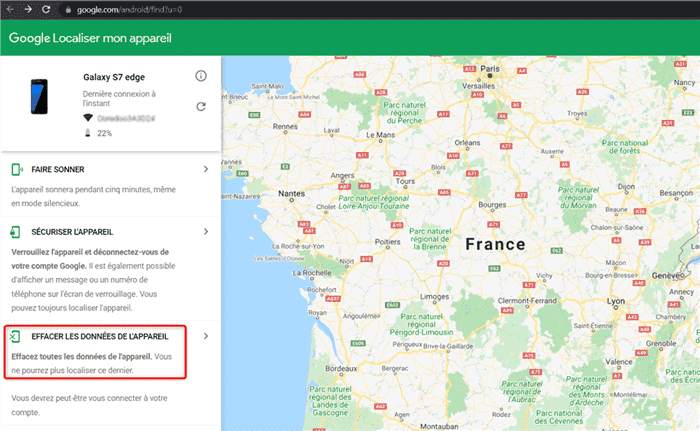Click the France country label on the map

[x=495, y=244]
